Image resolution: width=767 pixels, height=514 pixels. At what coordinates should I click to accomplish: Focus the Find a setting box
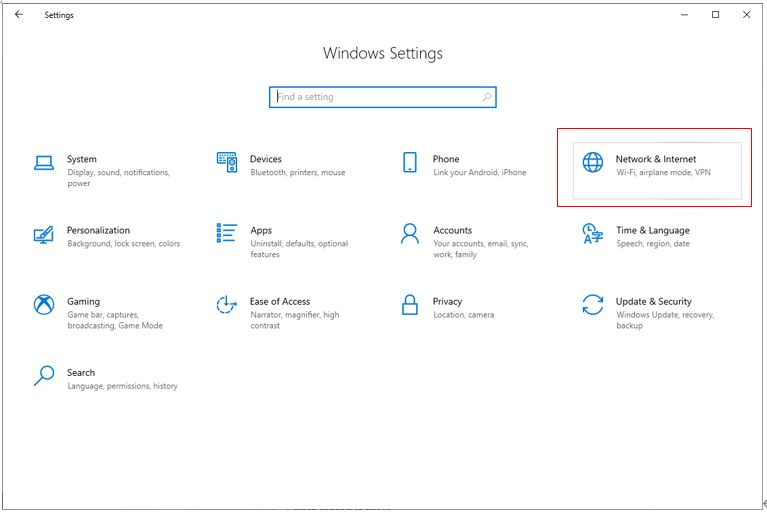(383, 97)
